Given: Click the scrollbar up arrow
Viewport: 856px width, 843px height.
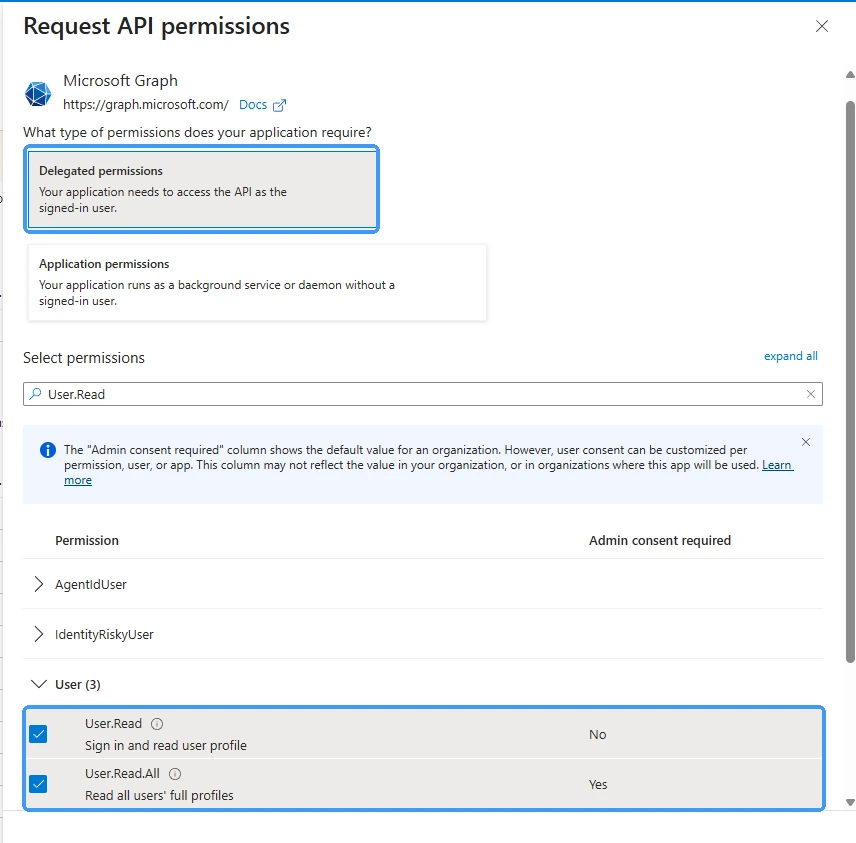Looking at the screenshot, I should (850, 75).
